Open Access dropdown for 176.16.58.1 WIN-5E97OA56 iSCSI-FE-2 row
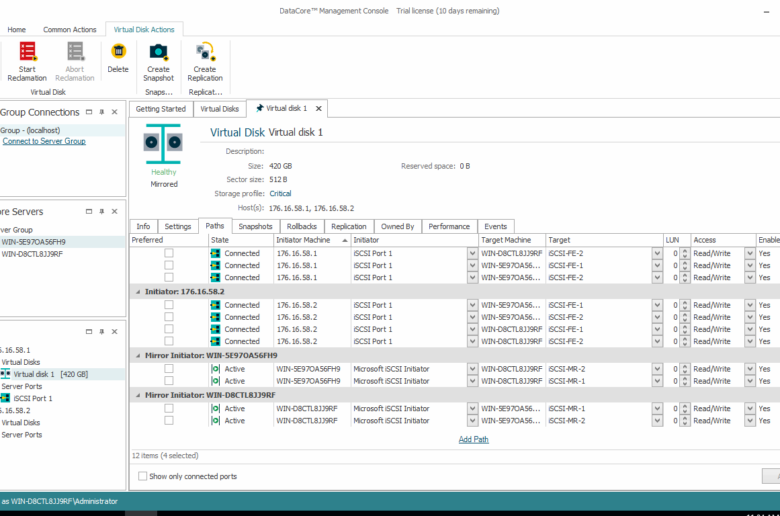The width and height of the screenshot is (780, 516). (750, 278)
